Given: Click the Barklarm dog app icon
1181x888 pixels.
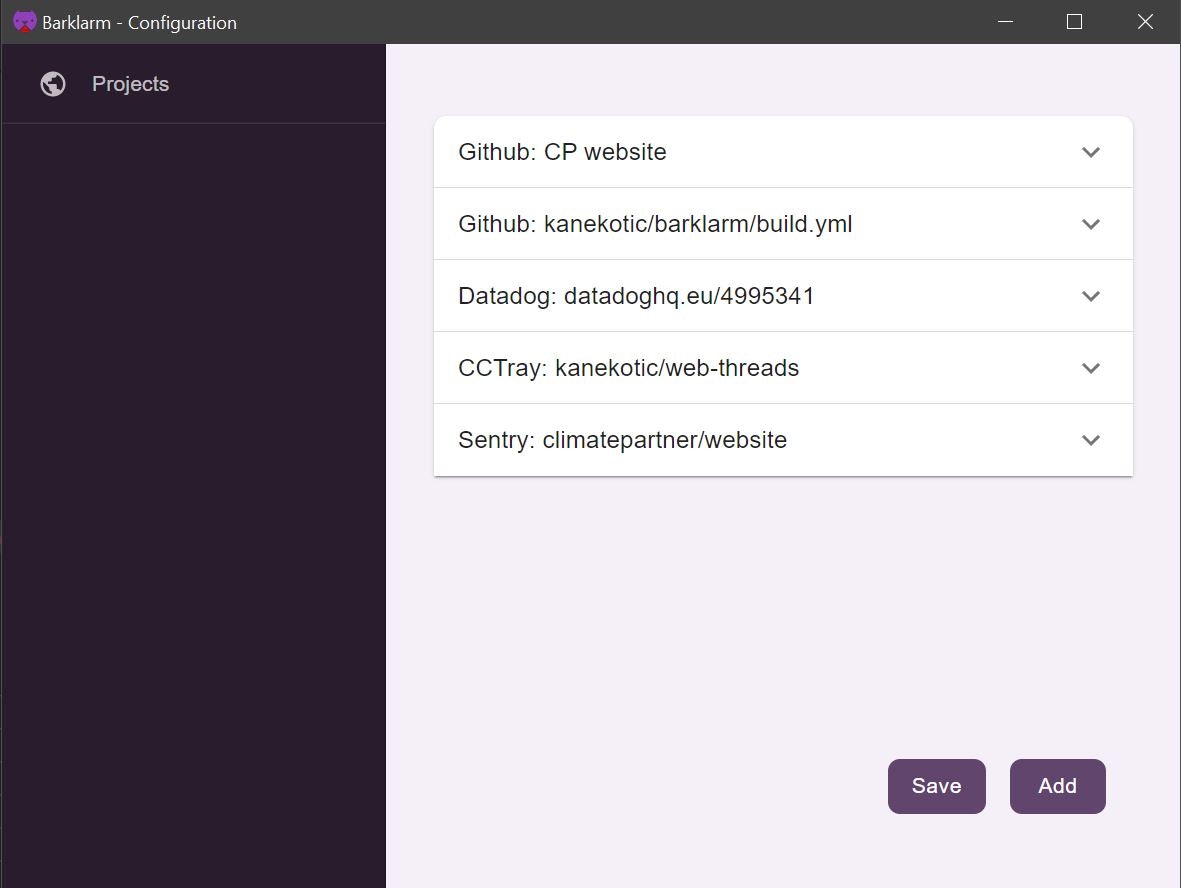Looking at the screenshot, I should click(25, 22).
